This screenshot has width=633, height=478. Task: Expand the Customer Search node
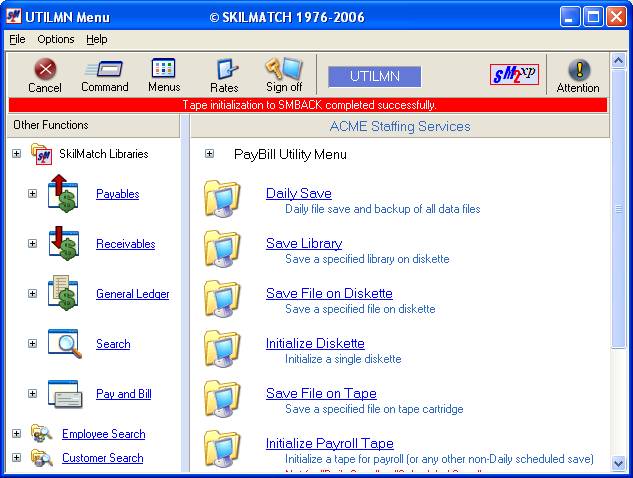coord(17,458)
